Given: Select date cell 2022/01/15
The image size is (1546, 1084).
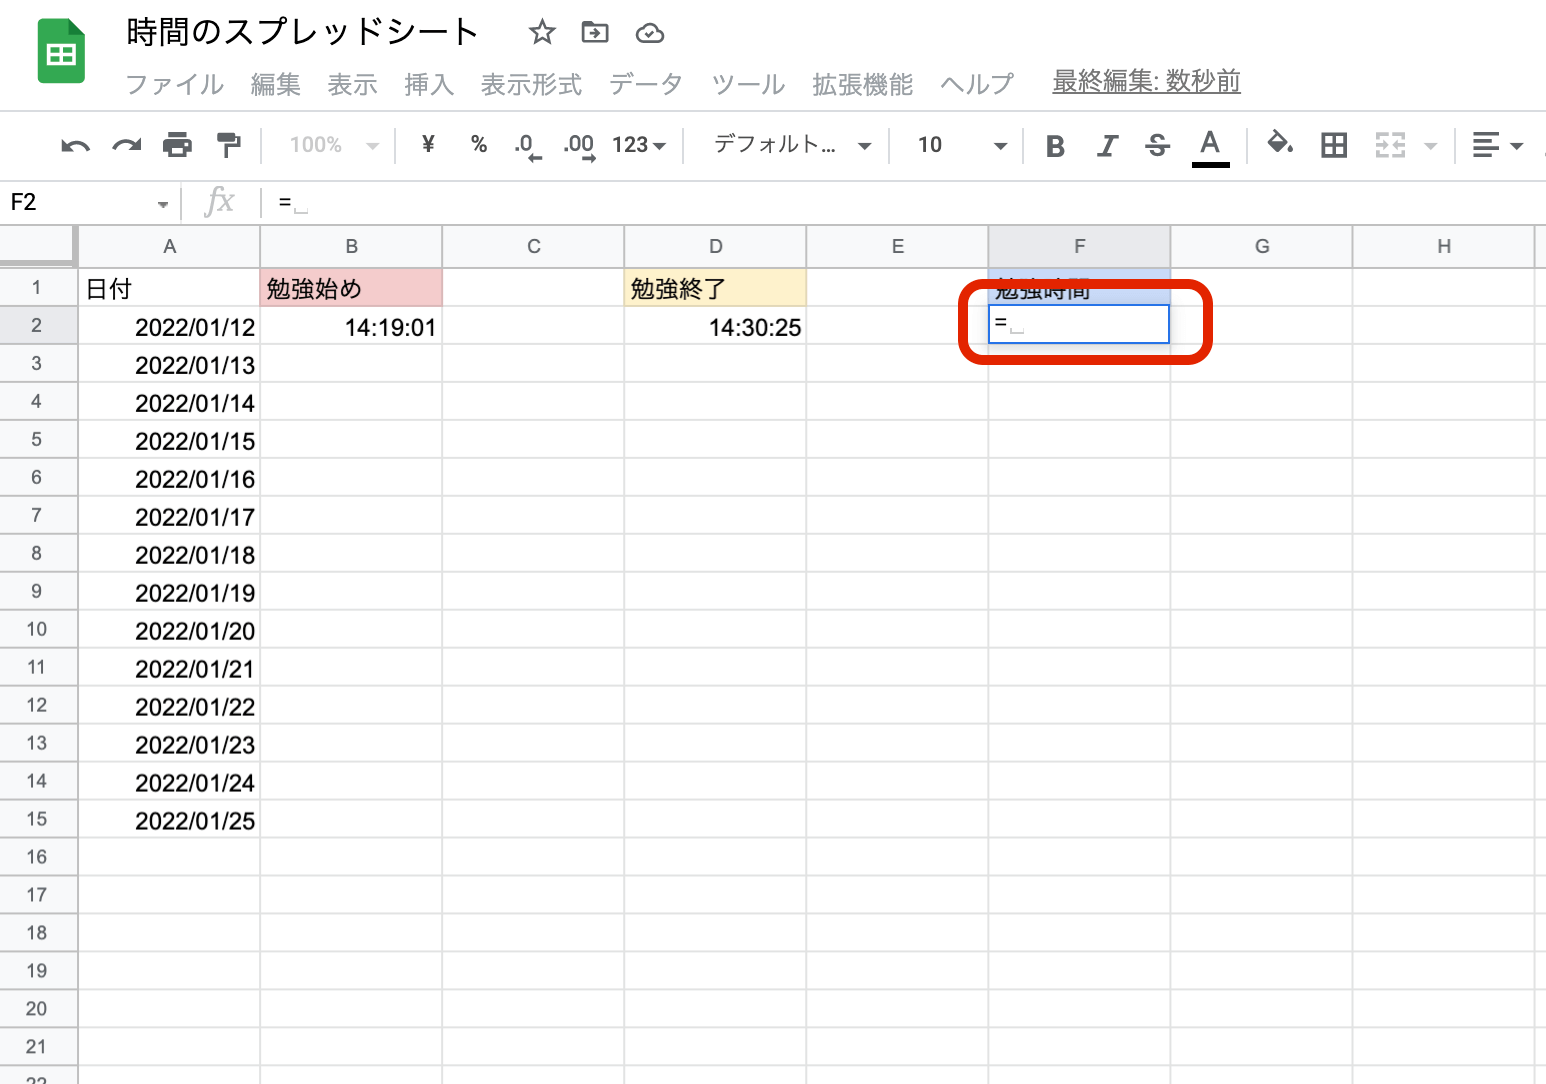Looking at the screenshot, I should (169, 440).
